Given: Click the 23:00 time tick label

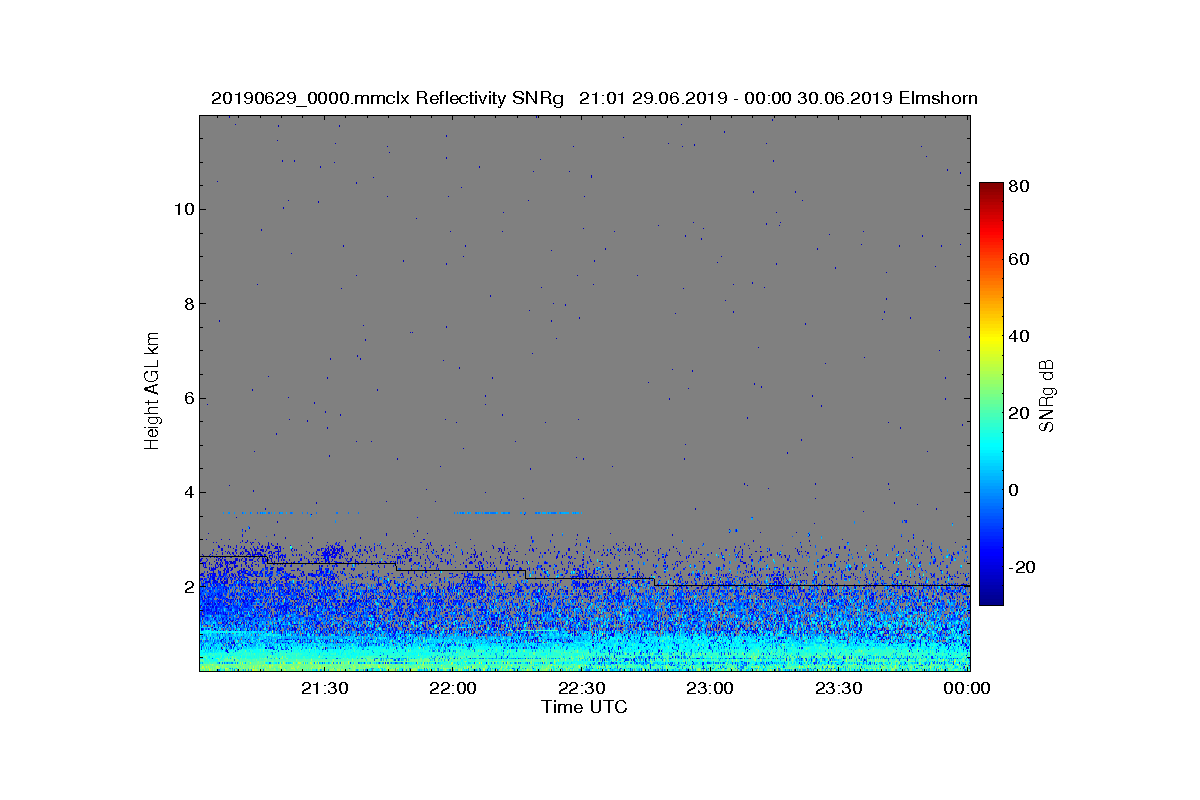Looking at the screenshot, I should coord(710,688).
